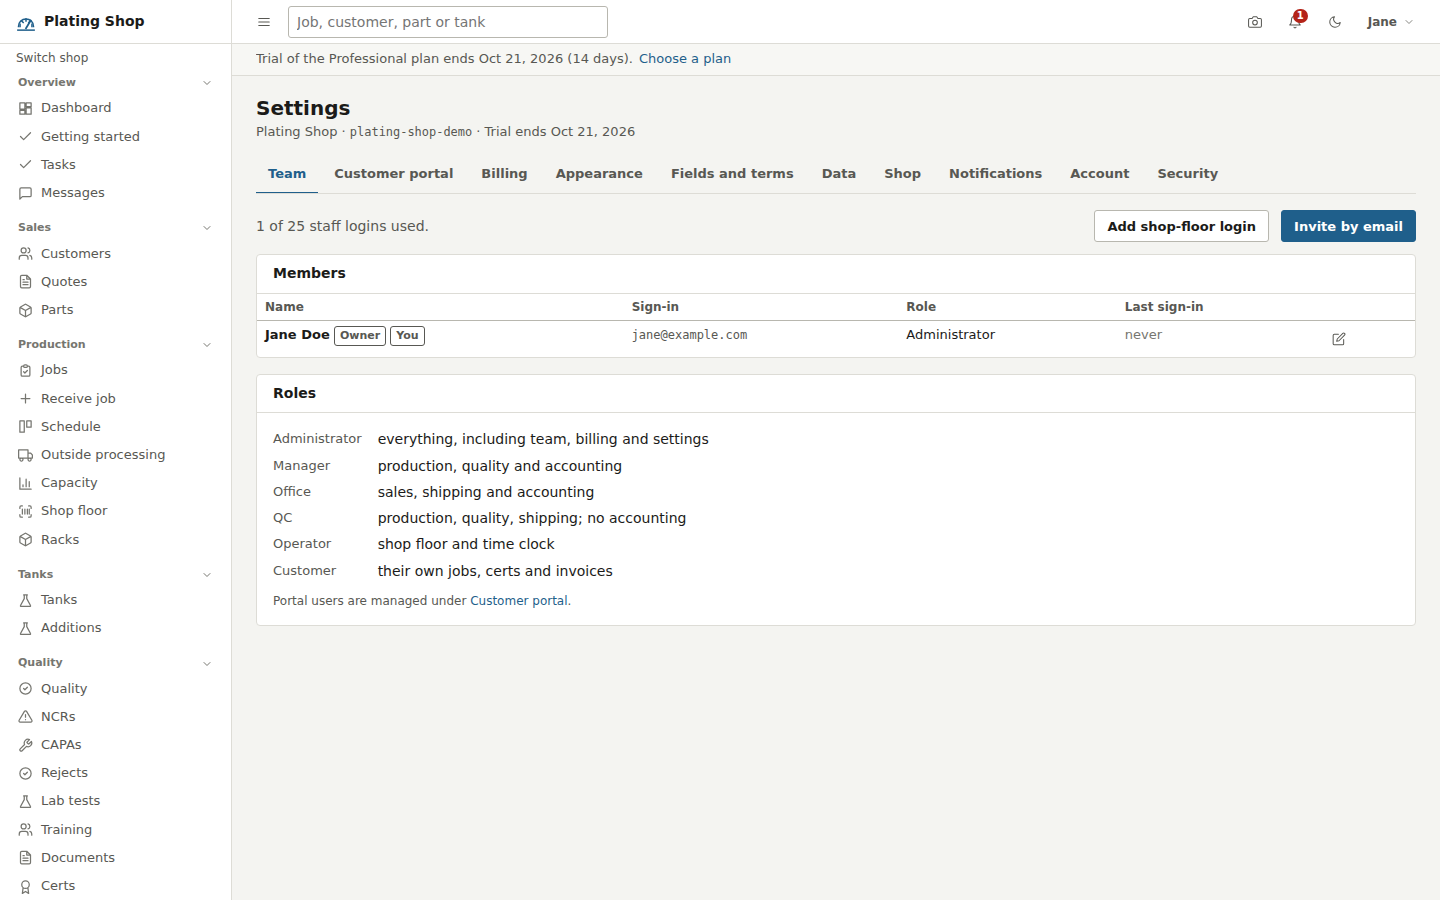1440x900 pixels.
Task: Select the jane@example.com sign-in text
Action: click(x=689, y=335)
